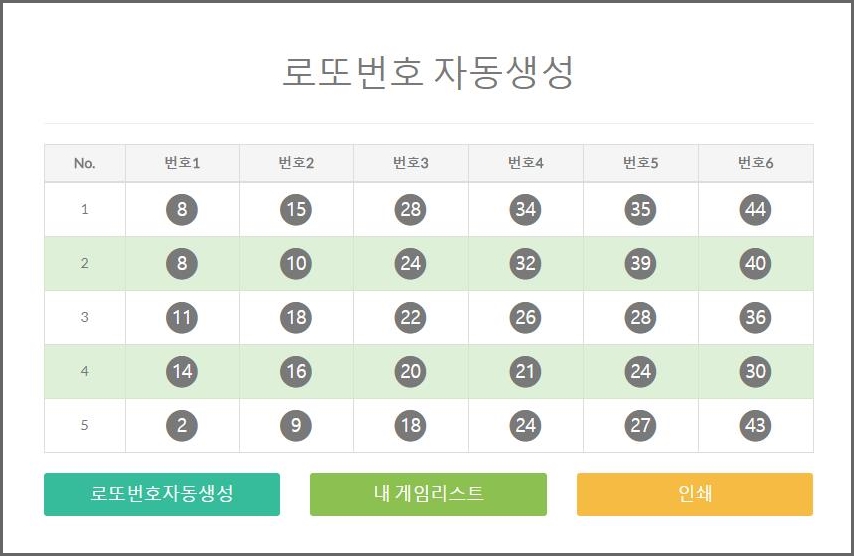
Task: Select ball 10 in row 2
Action: click(296, 263)
